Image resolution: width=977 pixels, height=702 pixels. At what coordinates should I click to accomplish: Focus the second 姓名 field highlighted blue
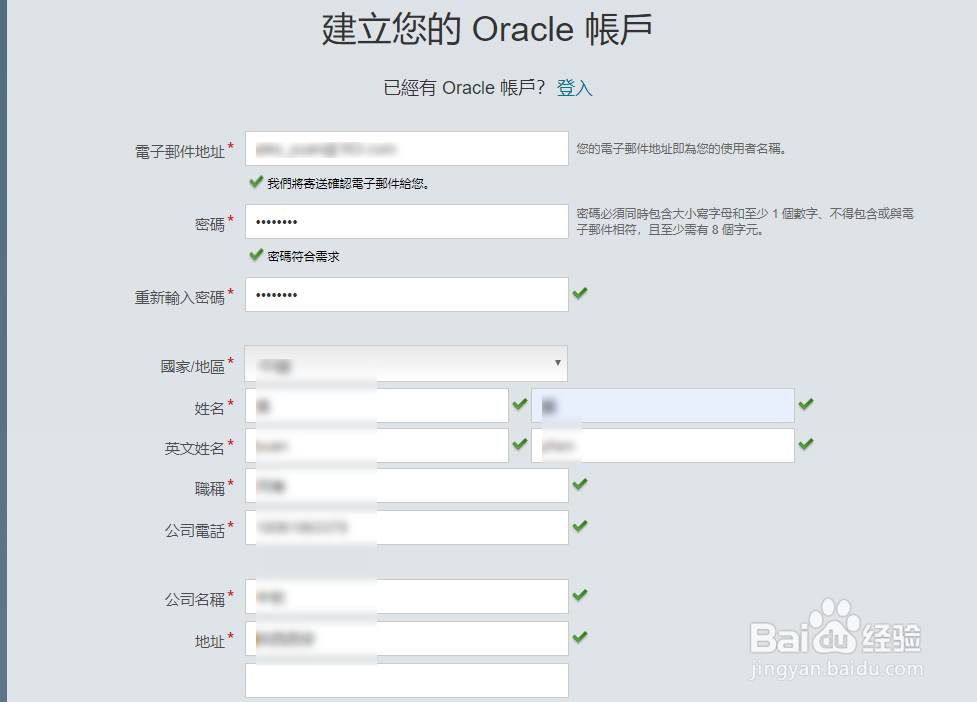pyautogui.click(x=662, y=406)
